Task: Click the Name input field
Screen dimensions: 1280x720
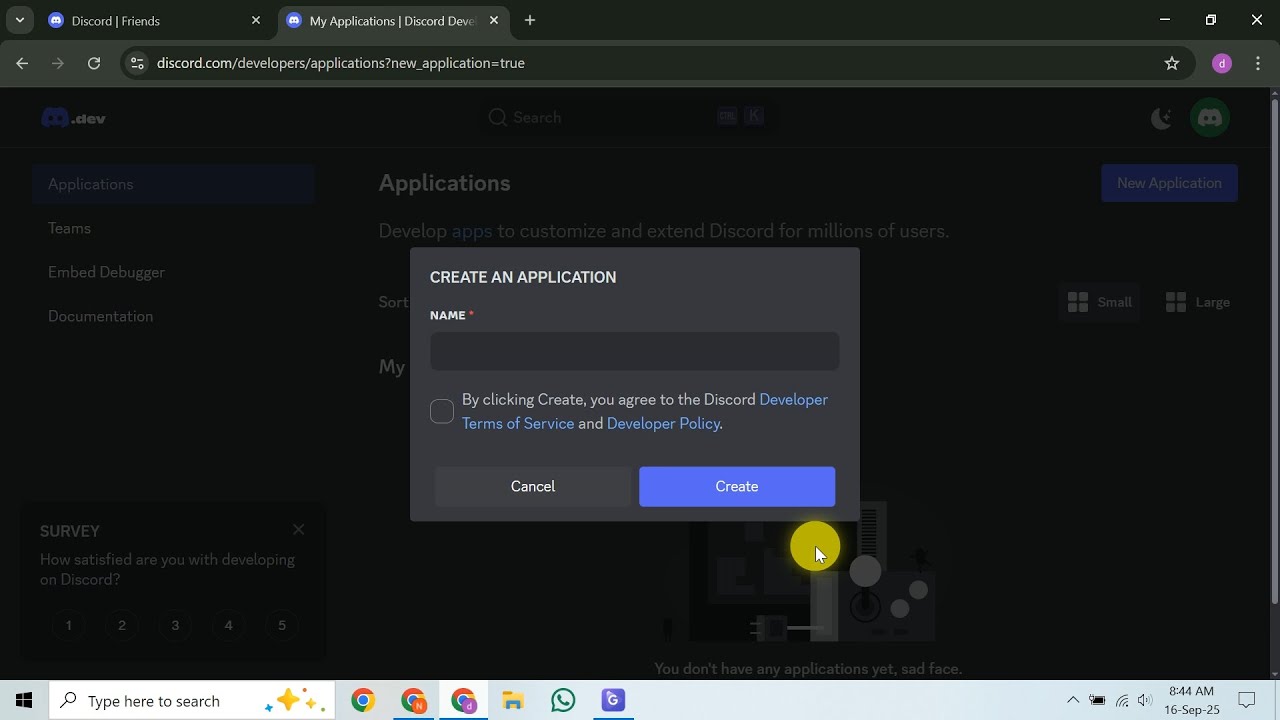Action: point(634,351)
